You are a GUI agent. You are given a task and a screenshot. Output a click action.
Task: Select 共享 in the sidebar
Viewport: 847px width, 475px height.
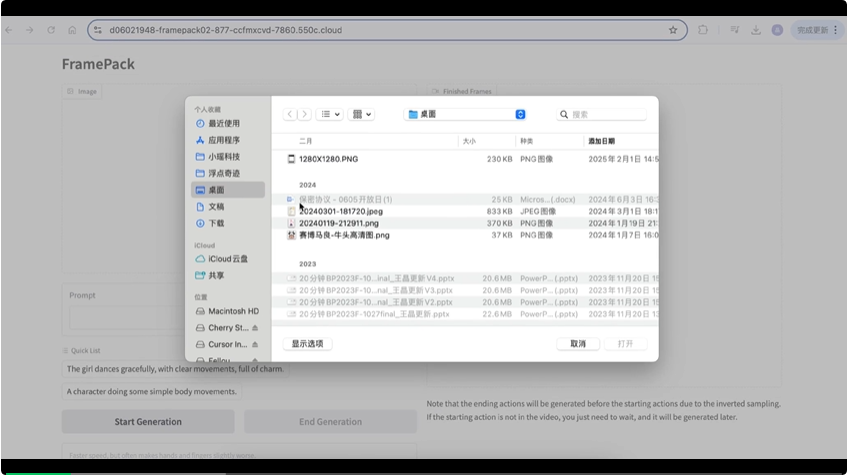(227, 276)
